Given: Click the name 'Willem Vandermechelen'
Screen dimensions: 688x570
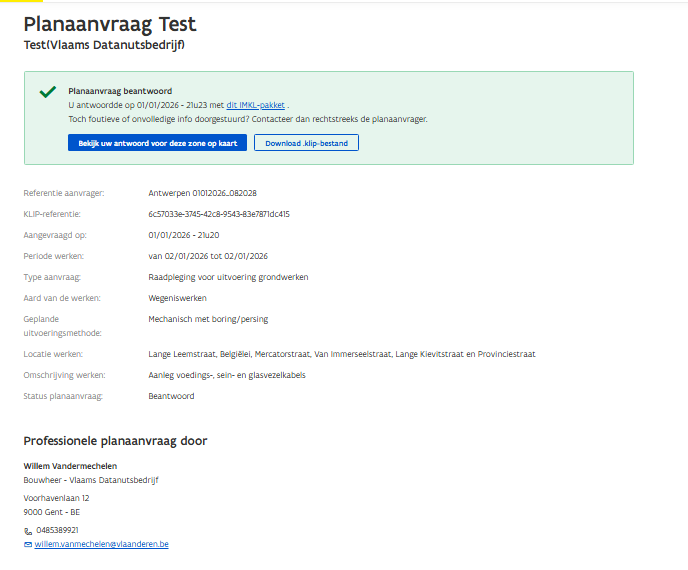Looking at the screenshot, I should tap(70, 466).
